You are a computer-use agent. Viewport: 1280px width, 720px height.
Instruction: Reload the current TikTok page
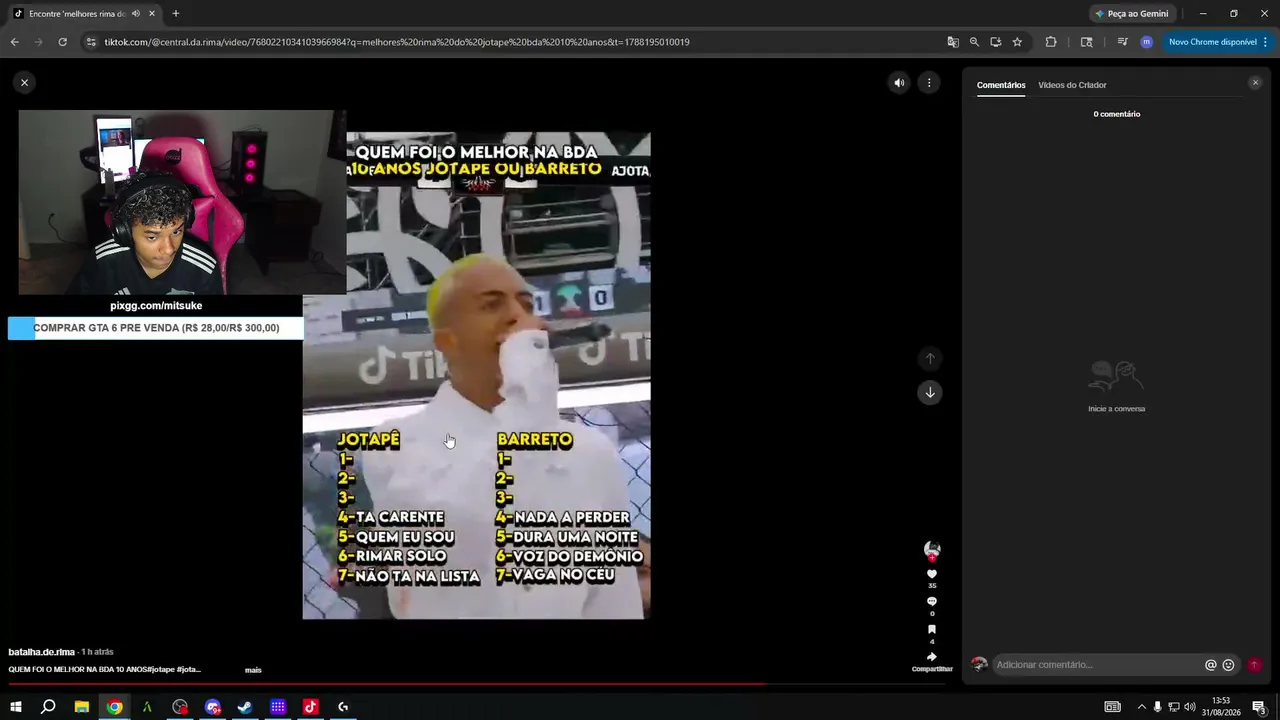tap(62, 42)
